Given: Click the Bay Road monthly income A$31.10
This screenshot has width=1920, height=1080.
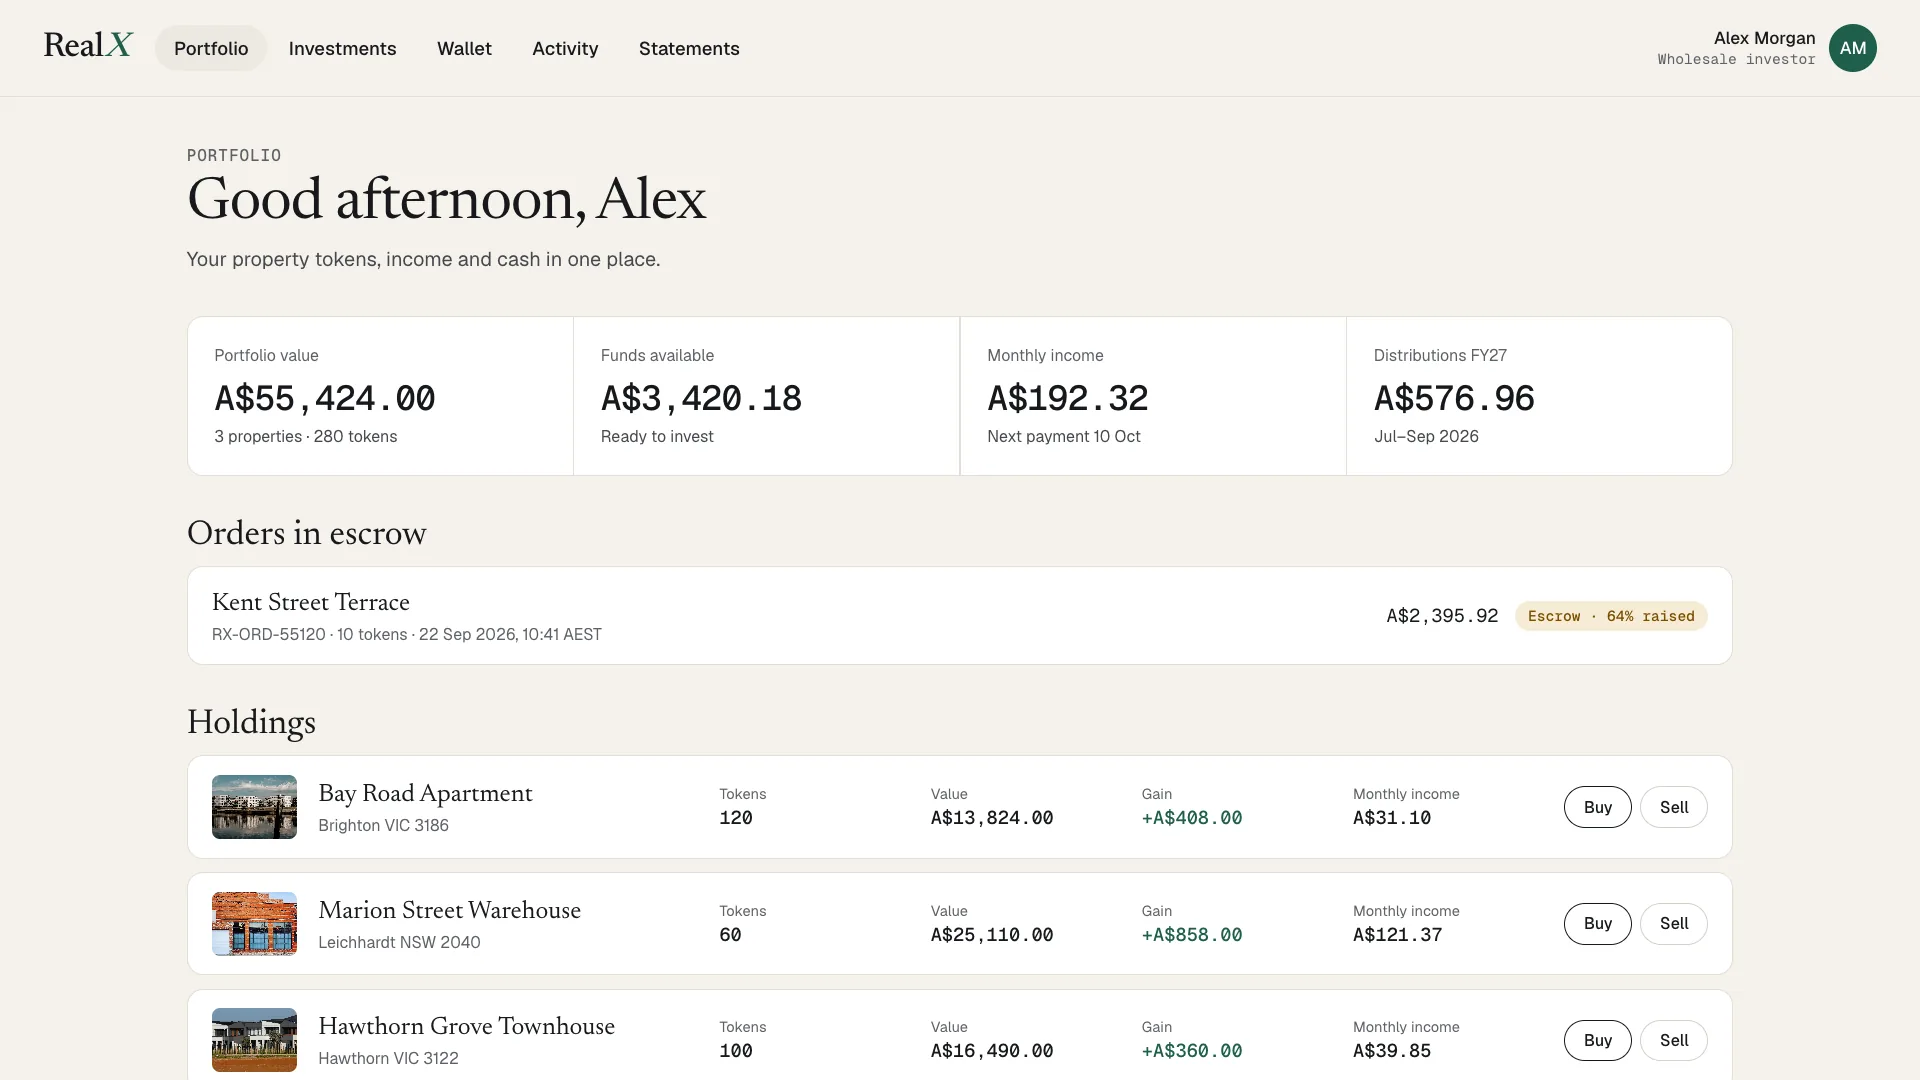Looking at the screenshot, I should pyautogui.click(x=1392, y=818).
